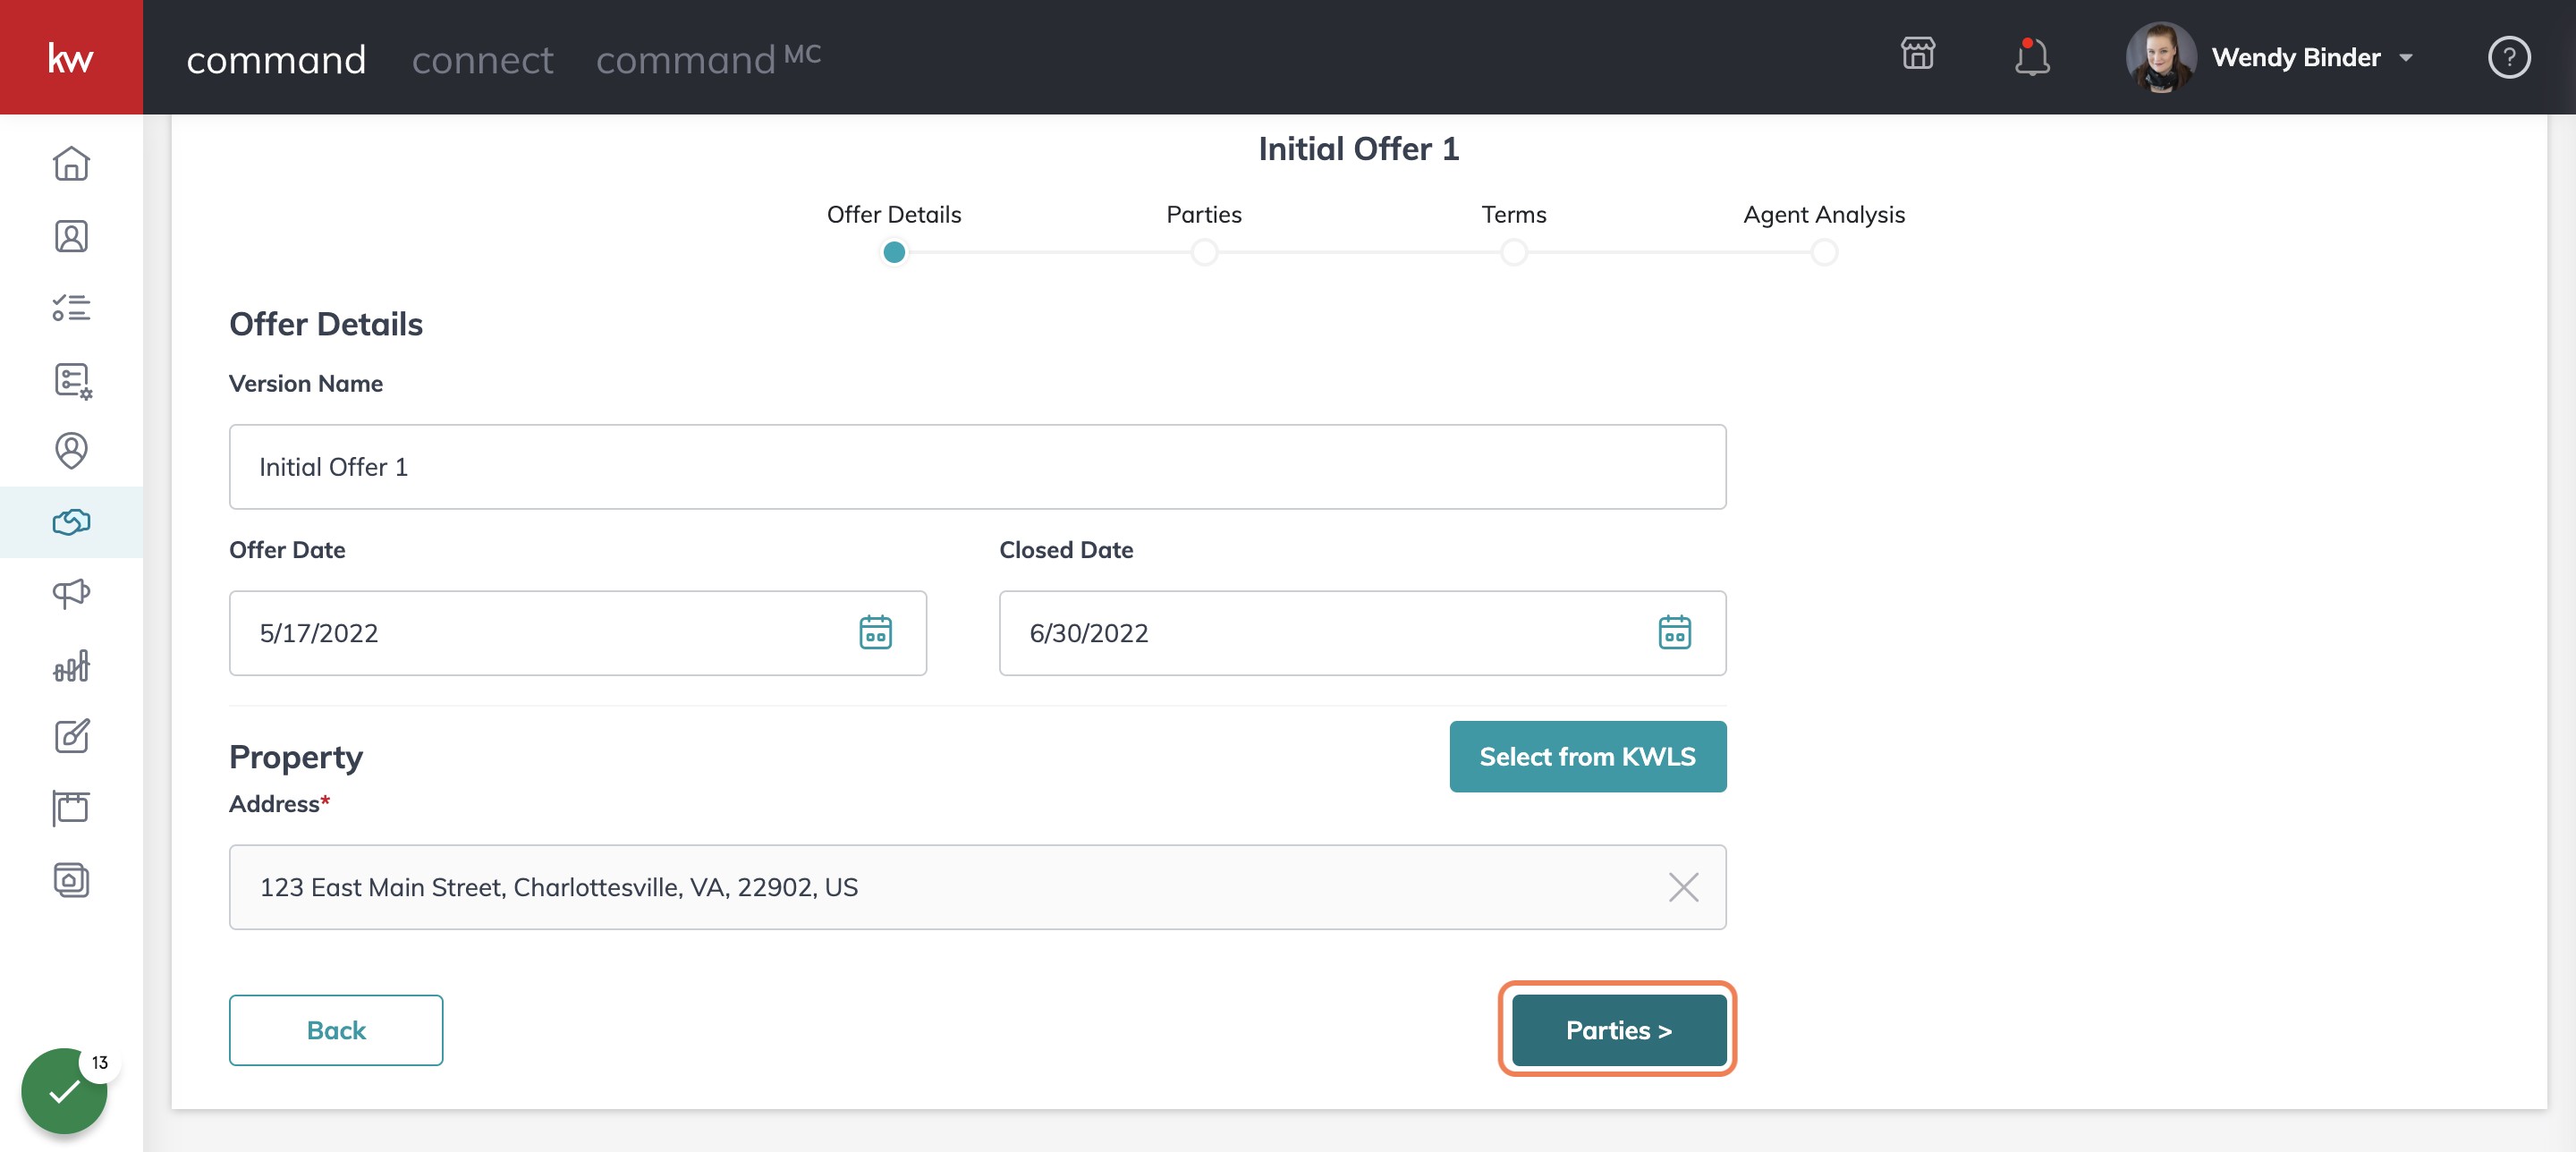Image resolution: width=2576 pixels, height=1152 pixels.
Task: Go to the Offer Details step
Action: tap(894, 252)
